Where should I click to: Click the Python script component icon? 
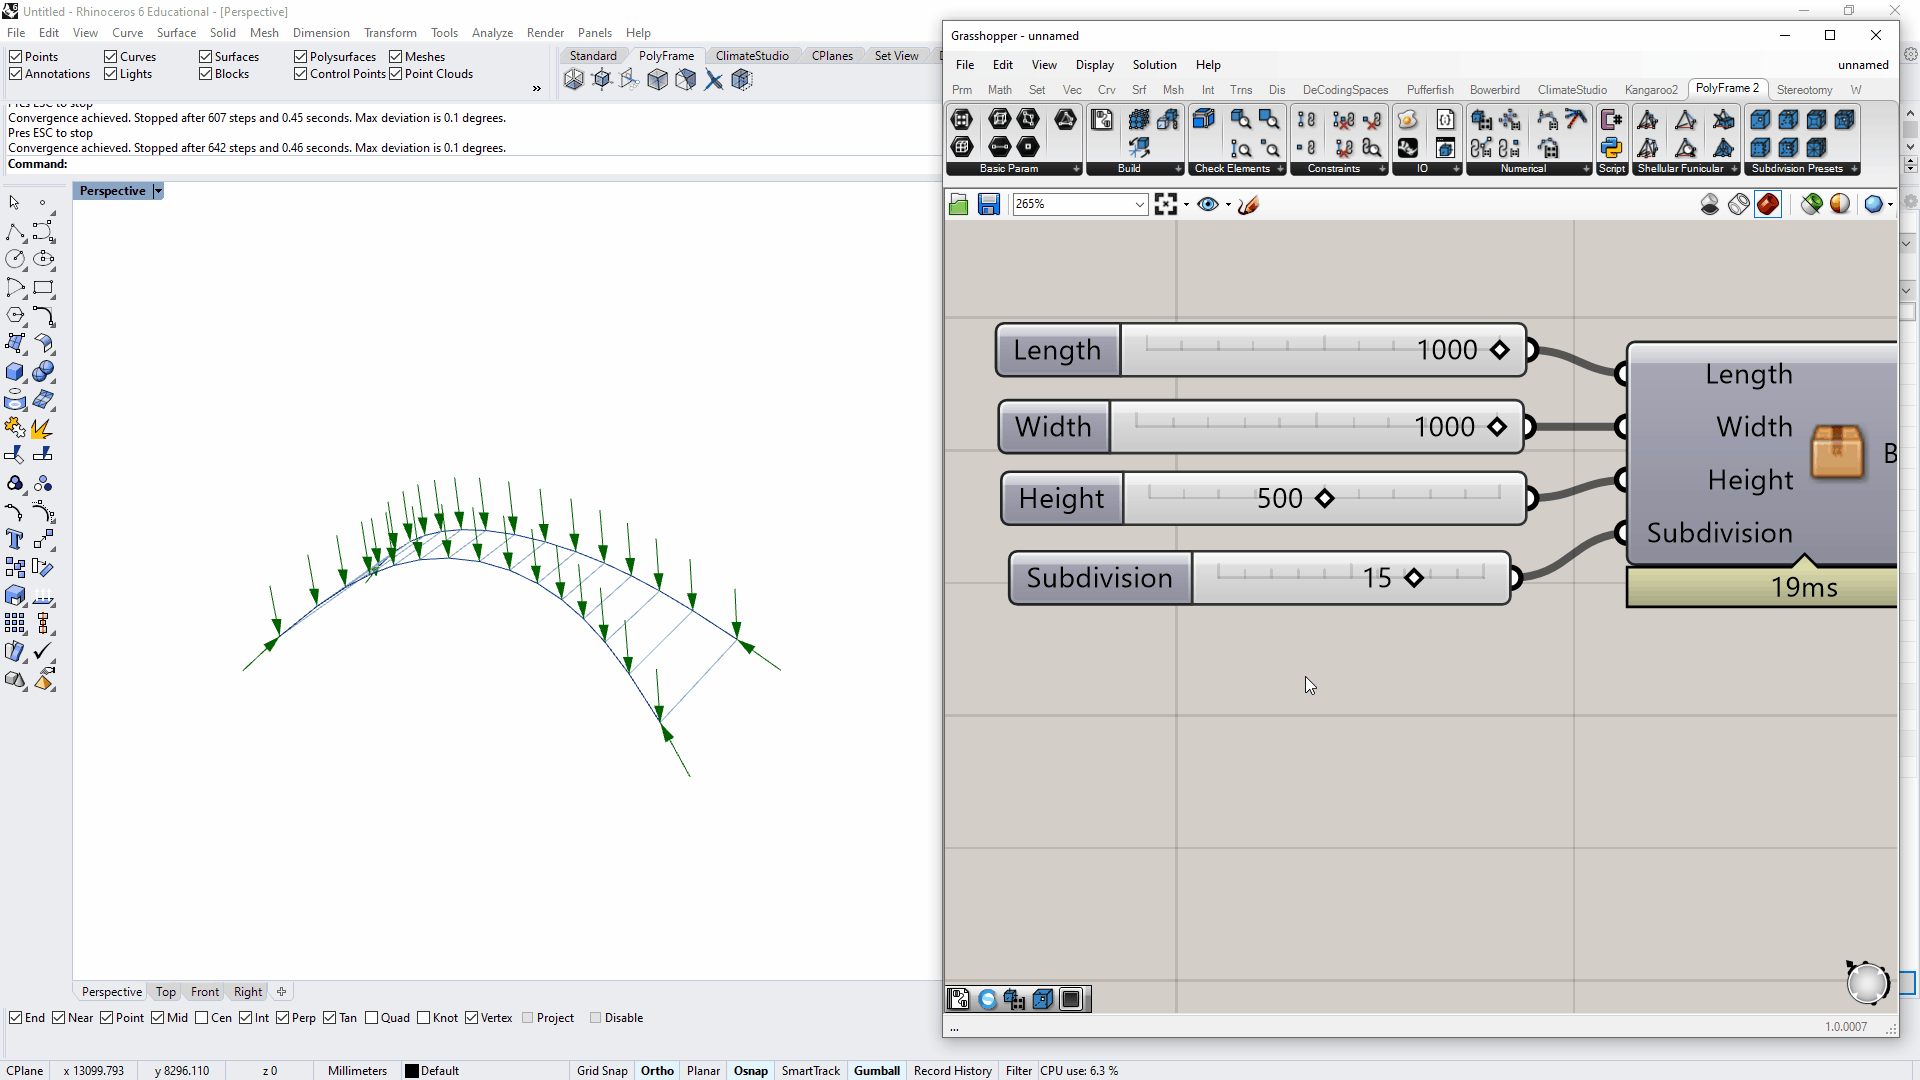1611,148
